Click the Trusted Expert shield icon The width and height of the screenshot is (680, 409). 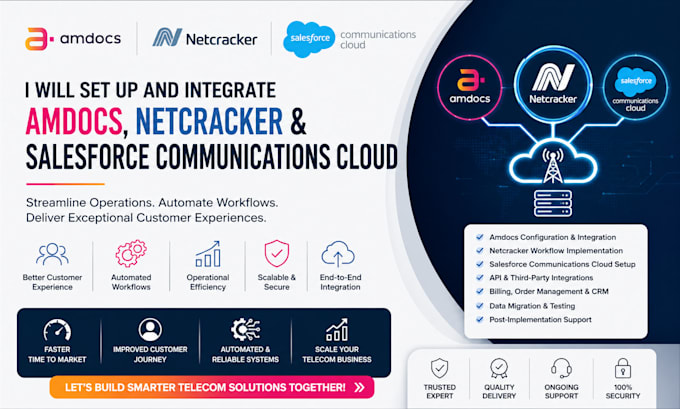tap(439, 368)
